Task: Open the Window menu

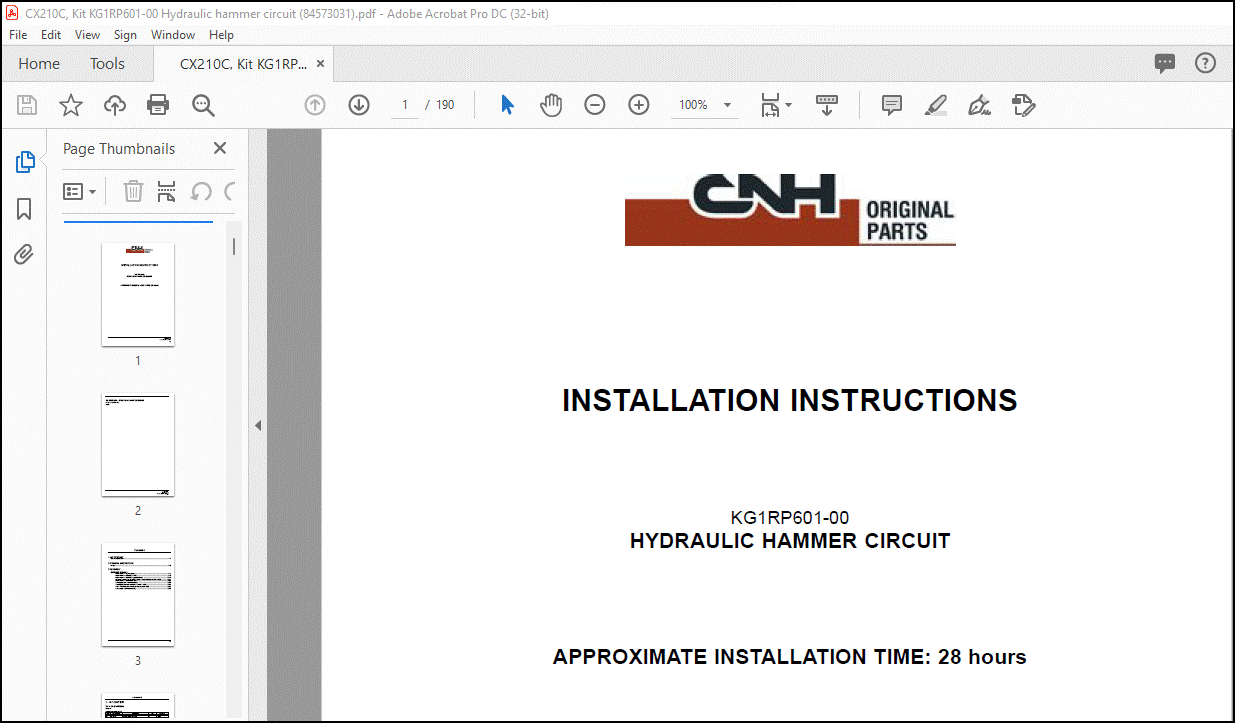Action: pos(173,35)
